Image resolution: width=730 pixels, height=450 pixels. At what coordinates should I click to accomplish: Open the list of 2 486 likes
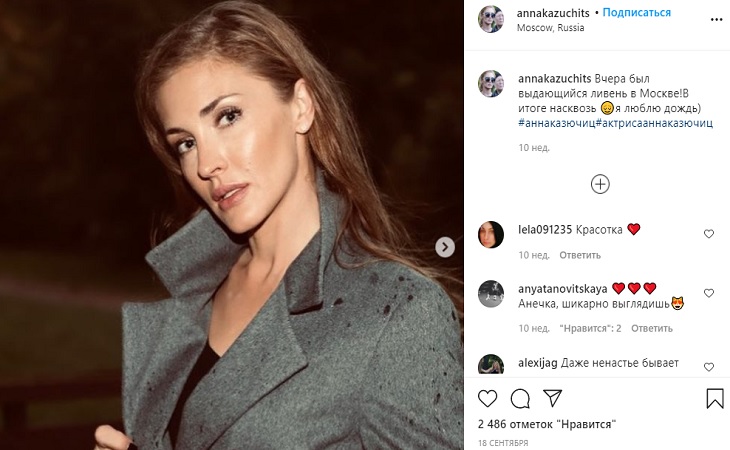tap(546, 424)
